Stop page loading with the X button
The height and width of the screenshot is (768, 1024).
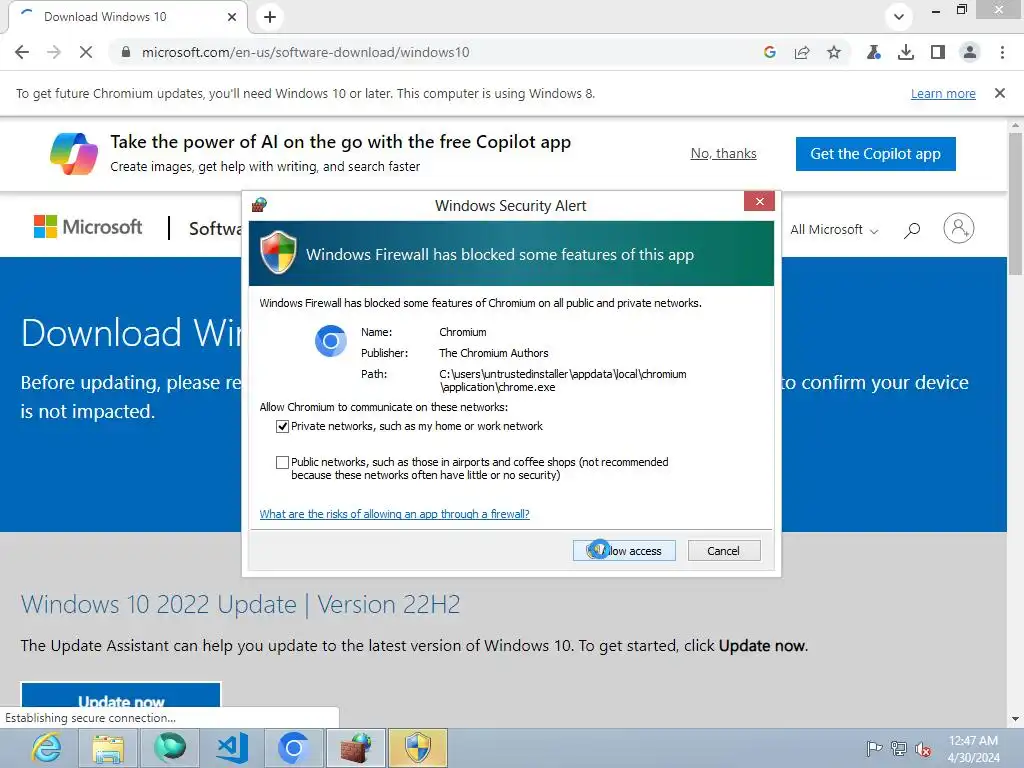86,52
